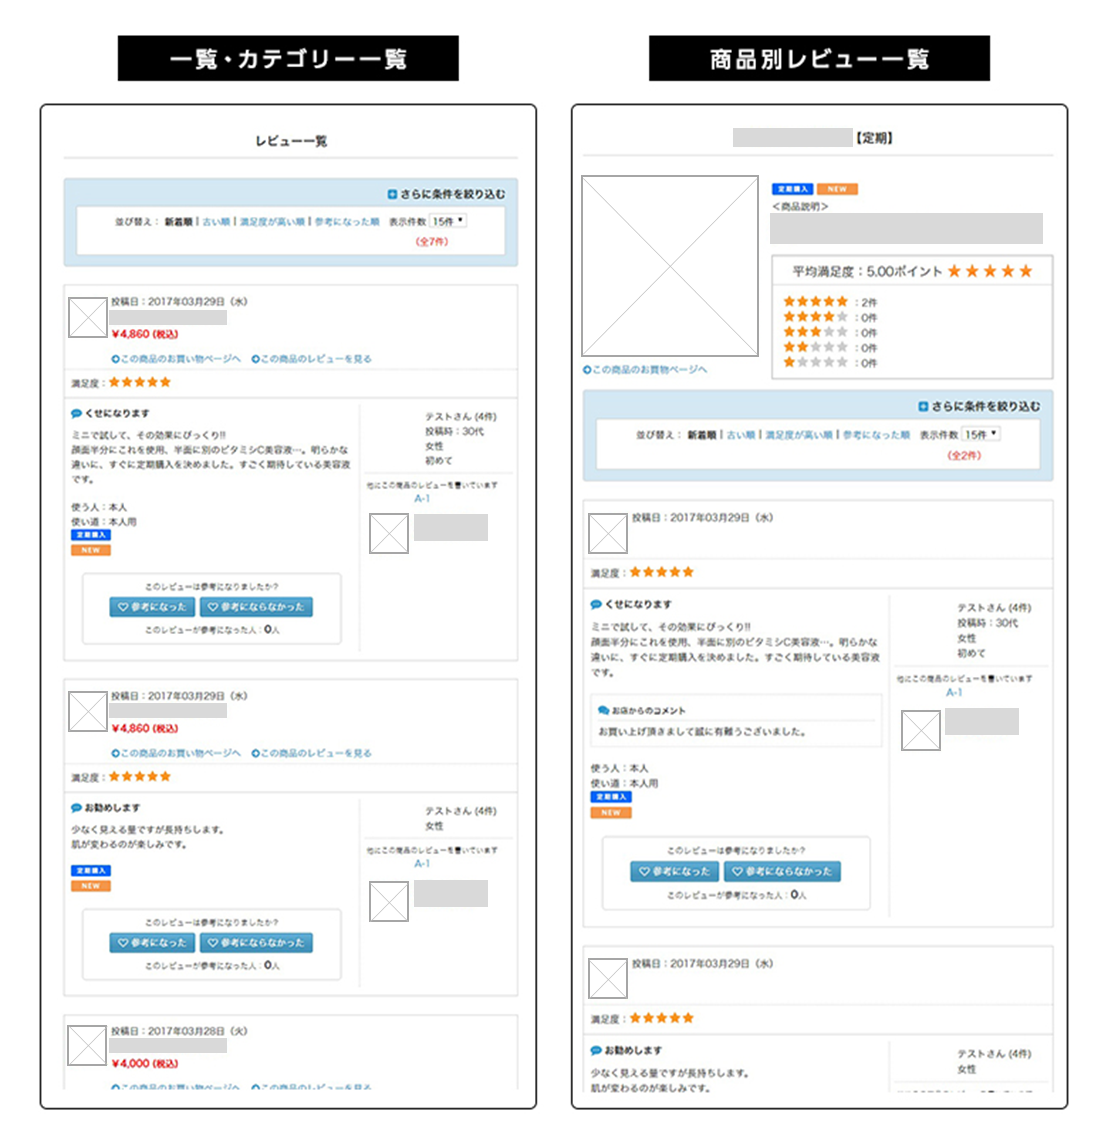1108x1125 pixels.
Task: Open A-1 link in right くせになります review
Action: pos(954,692)
